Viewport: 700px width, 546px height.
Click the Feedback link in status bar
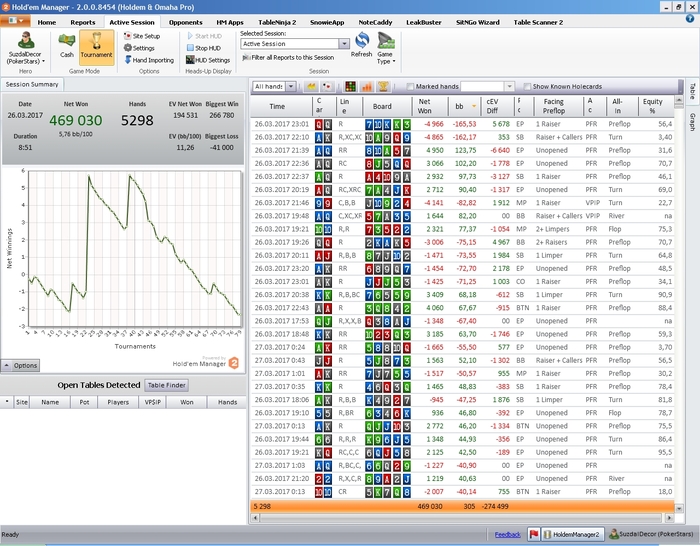pos(507,535)
